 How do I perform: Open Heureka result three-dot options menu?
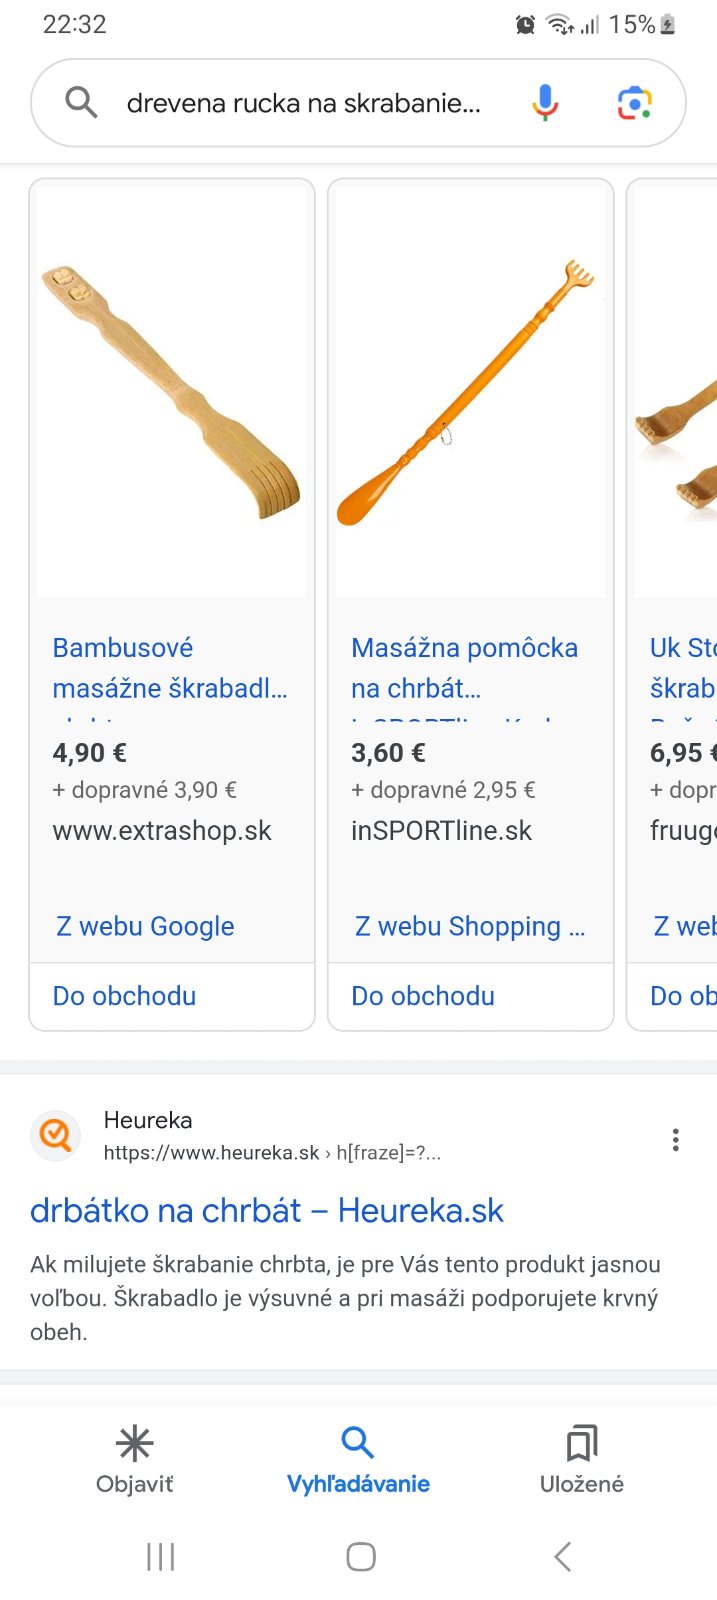676,1139
